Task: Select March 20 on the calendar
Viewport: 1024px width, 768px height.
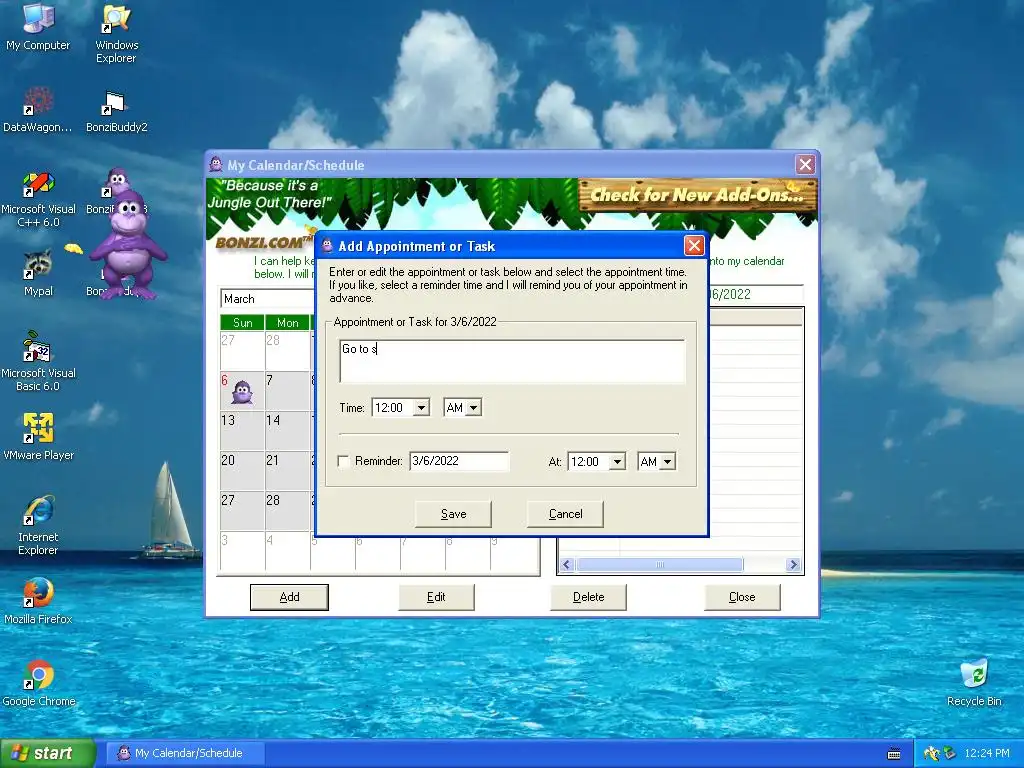Action: 242,470
